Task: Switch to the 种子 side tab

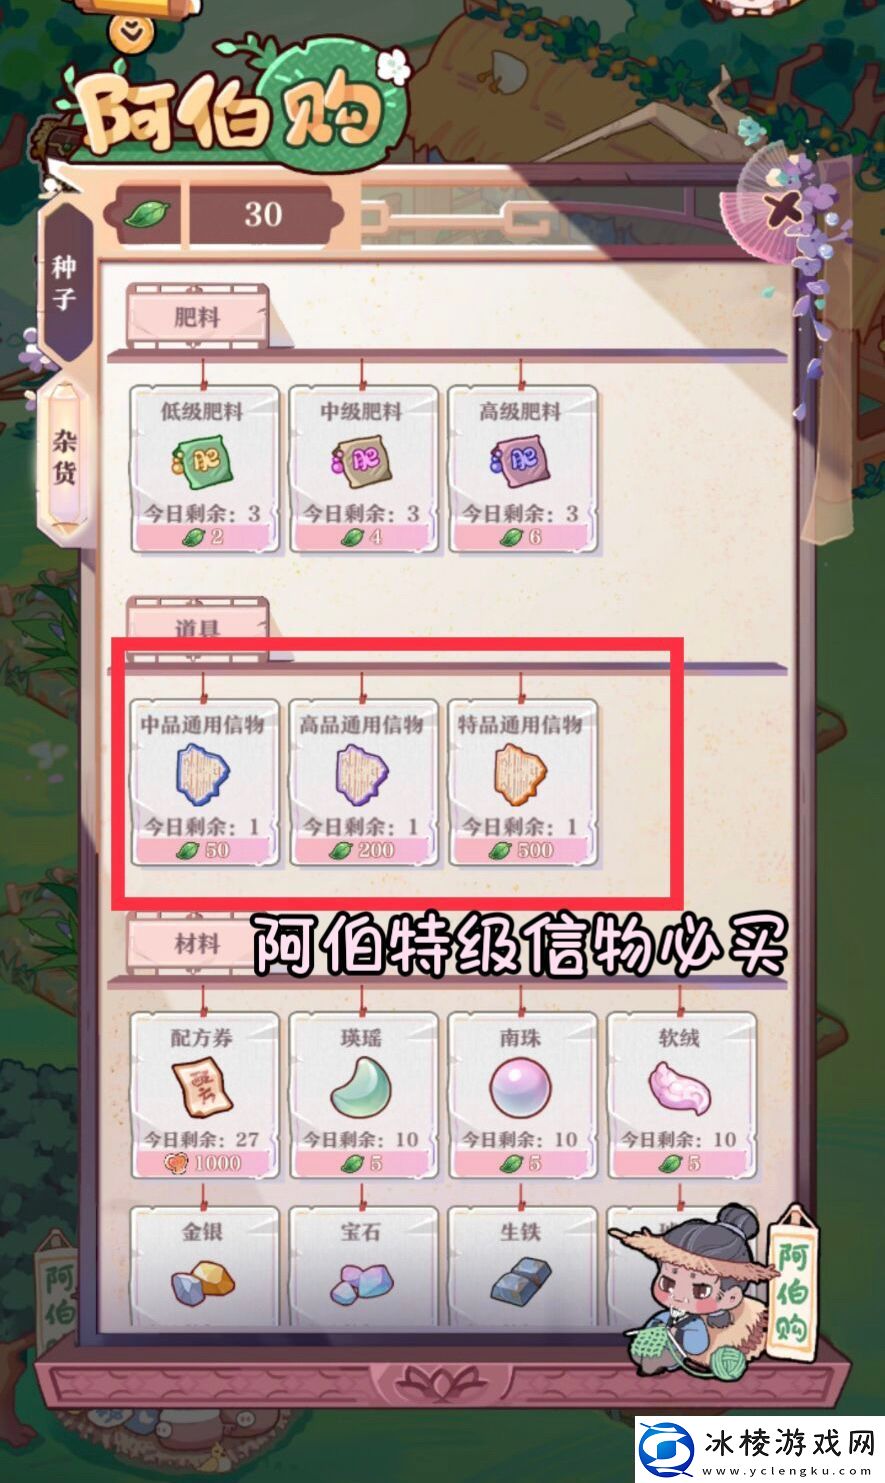Action: pos(65,281)
